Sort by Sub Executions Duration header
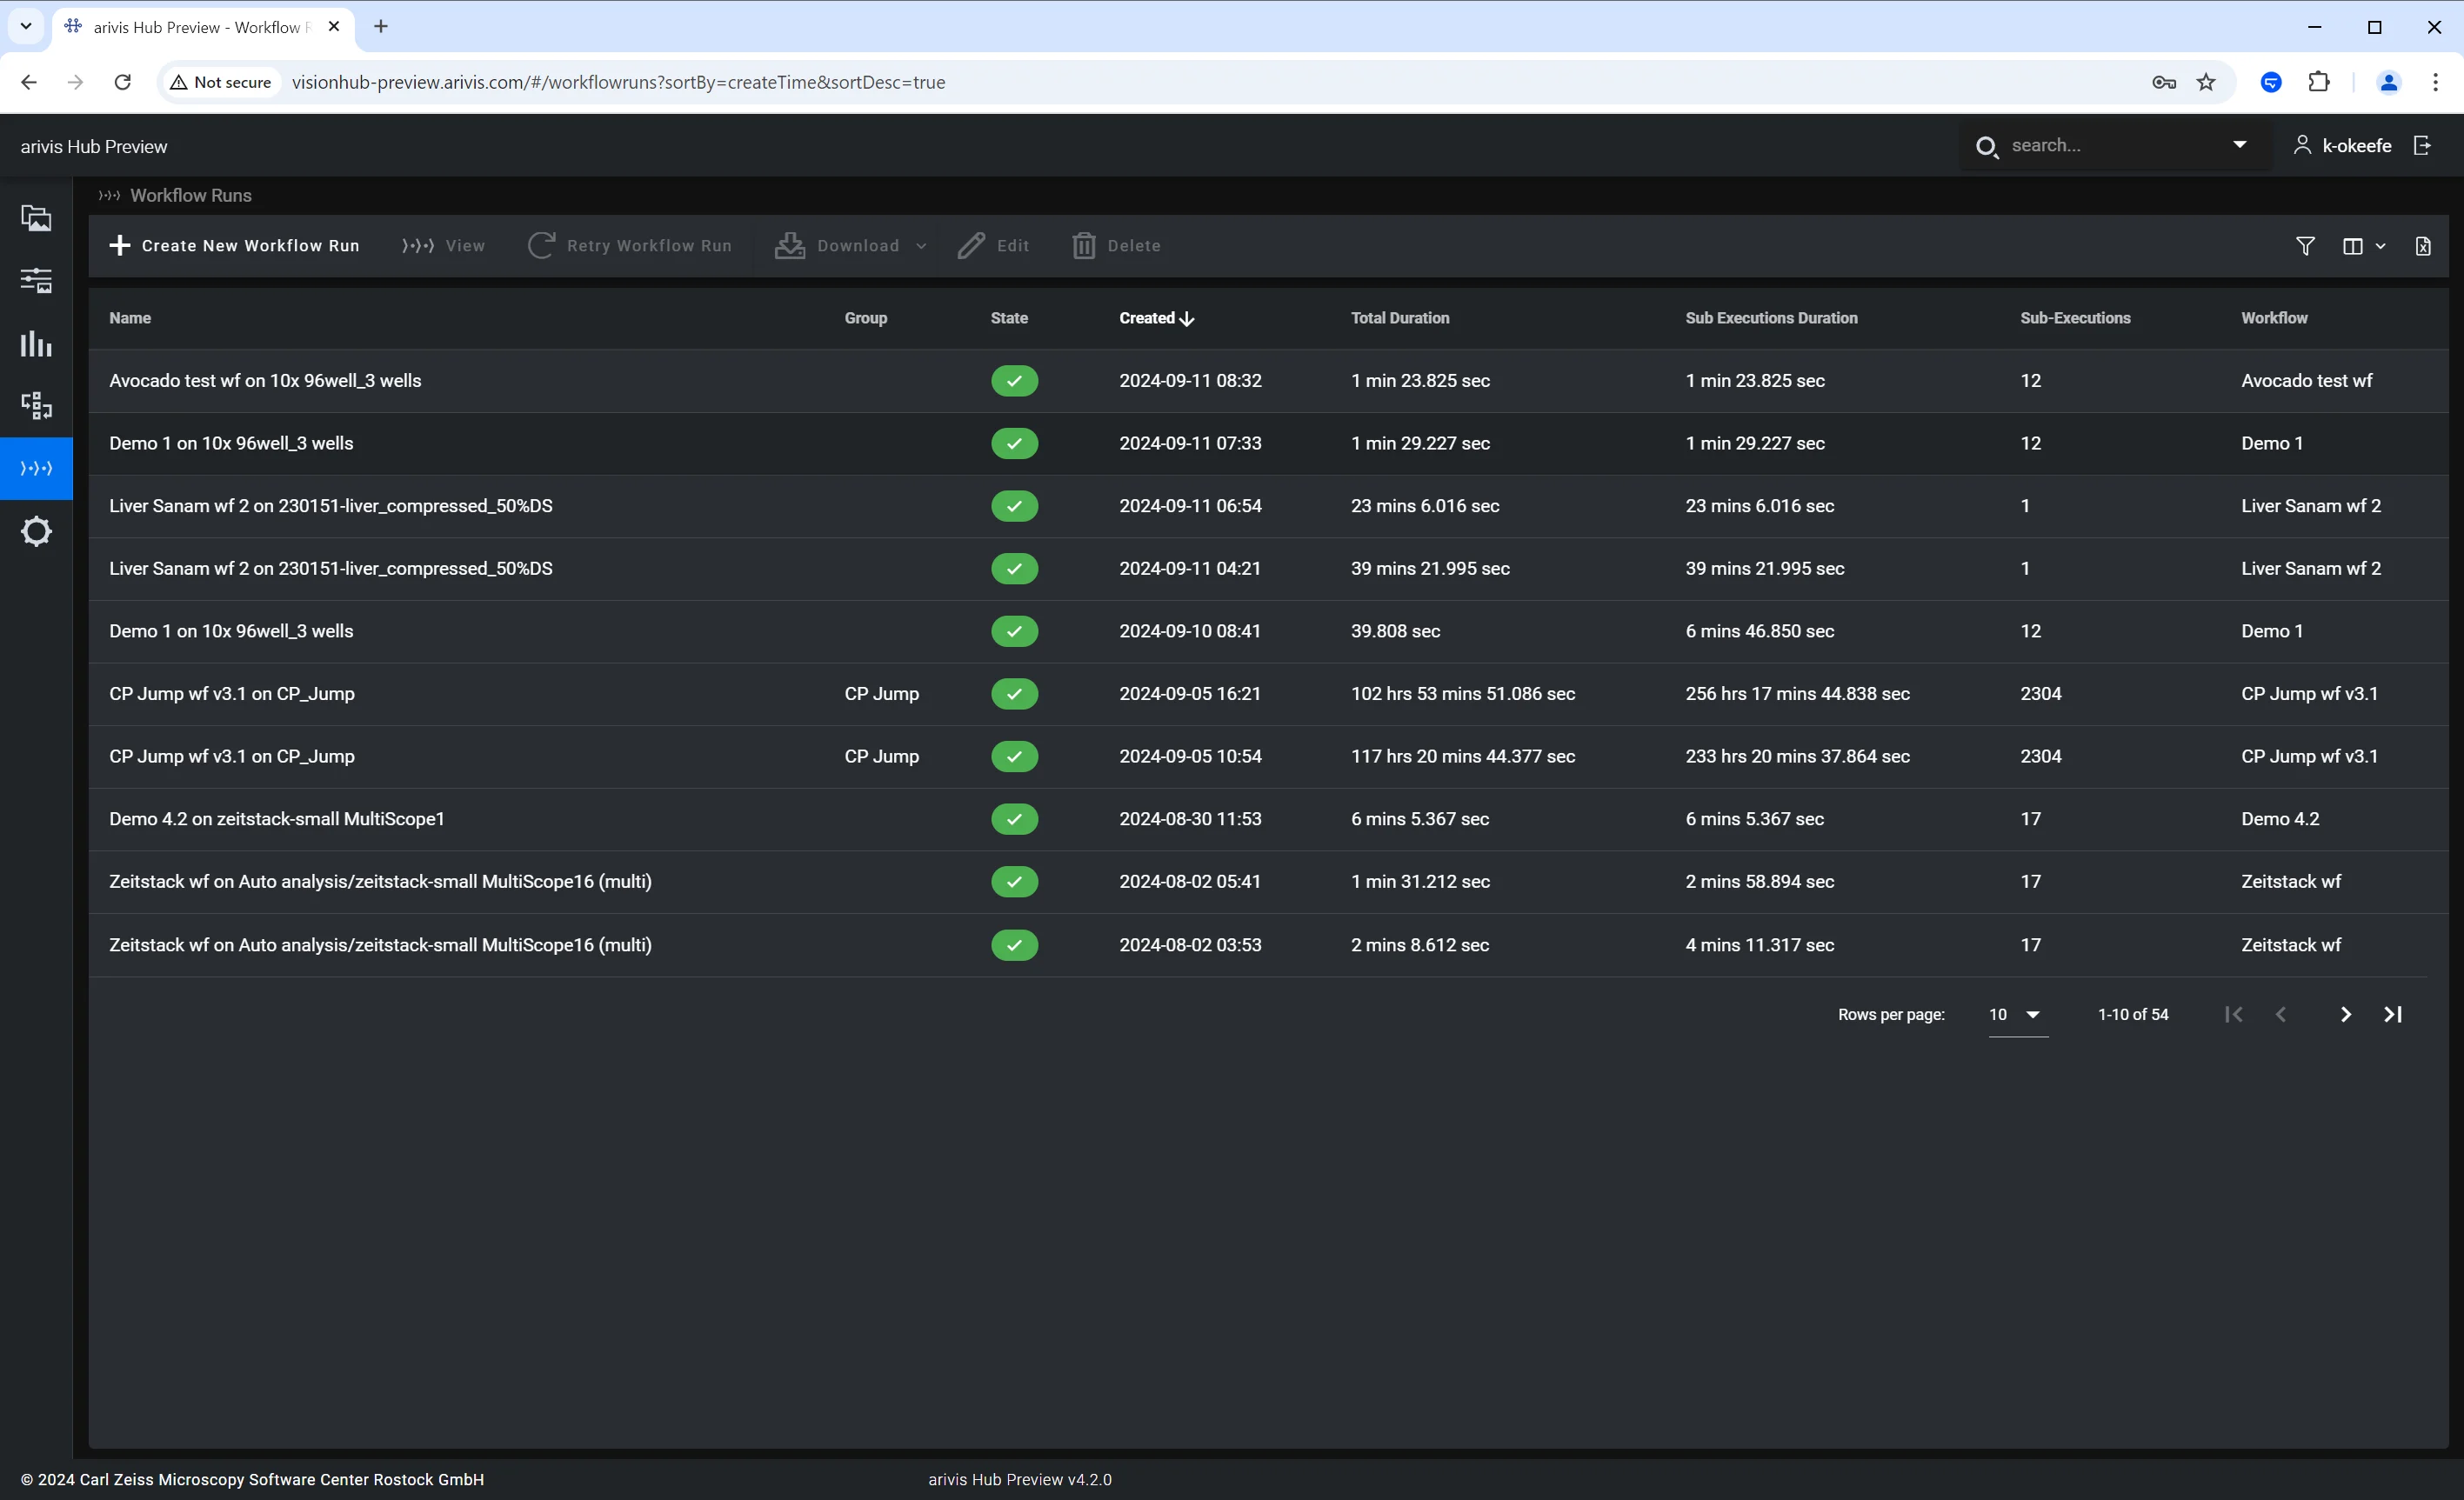 pos(1771,318)
